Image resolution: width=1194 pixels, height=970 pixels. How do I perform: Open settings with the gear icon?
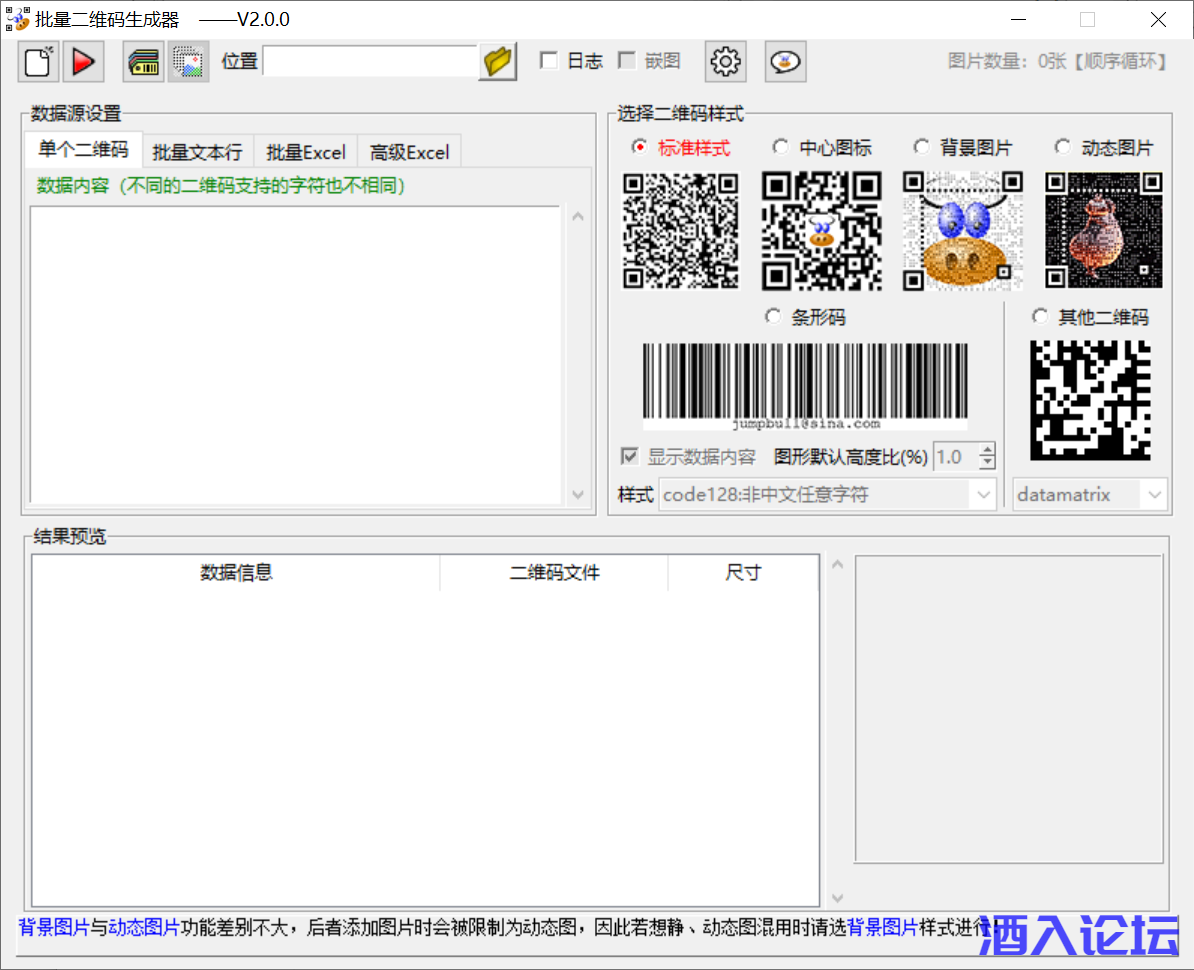click(725, 62)
